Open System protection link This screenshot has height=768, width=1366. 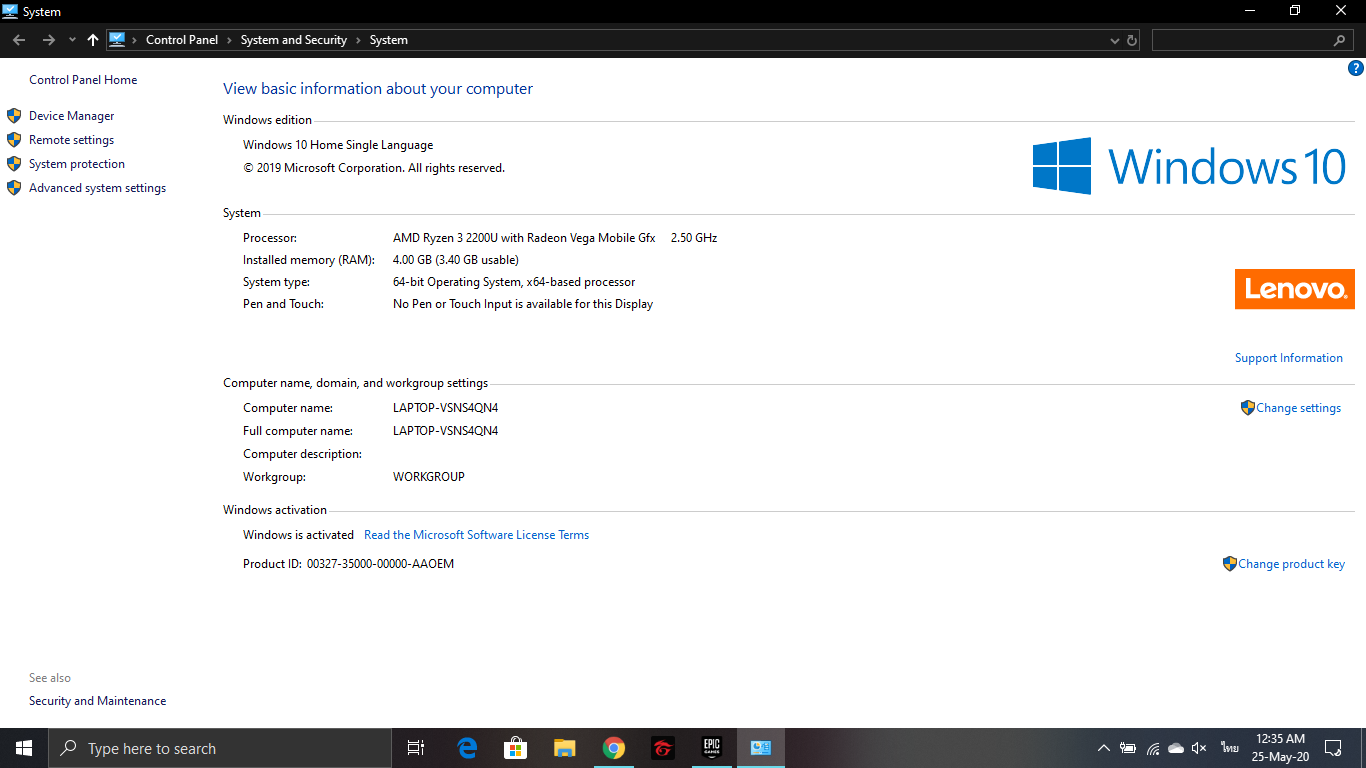77,164
